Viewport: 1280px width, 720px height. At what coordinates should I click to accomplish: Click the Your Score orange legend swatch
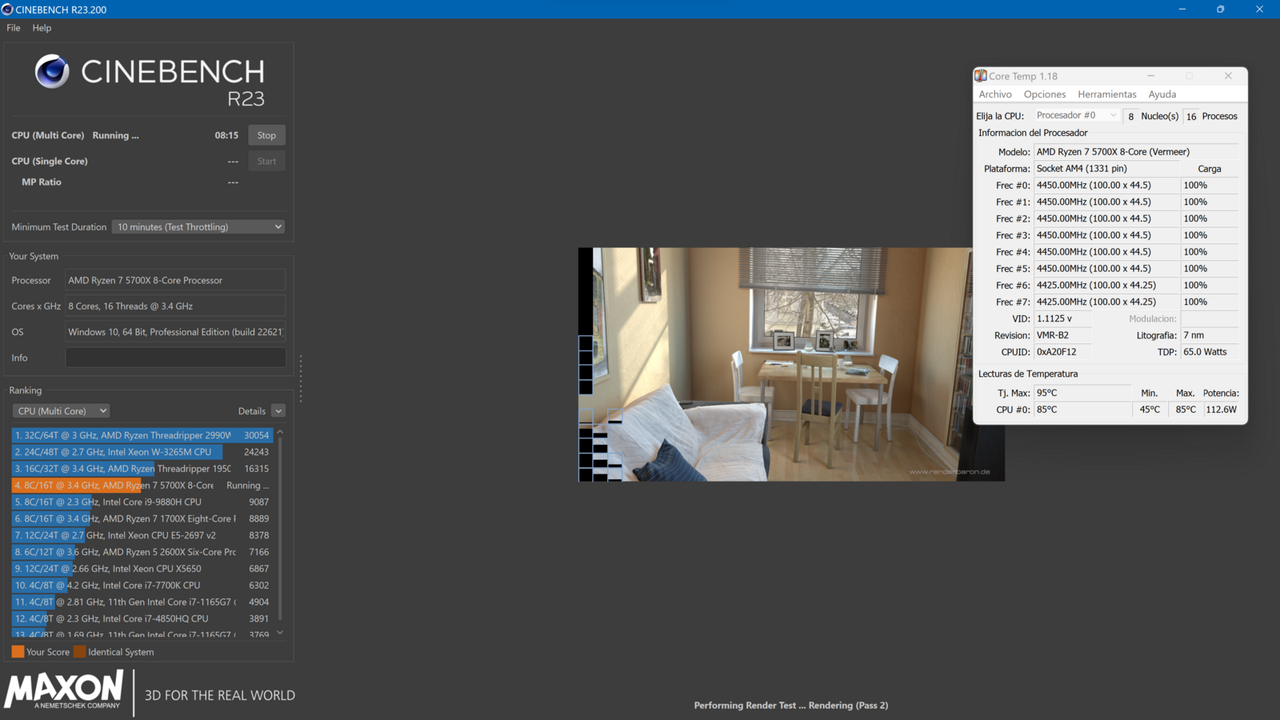point(18,652)
